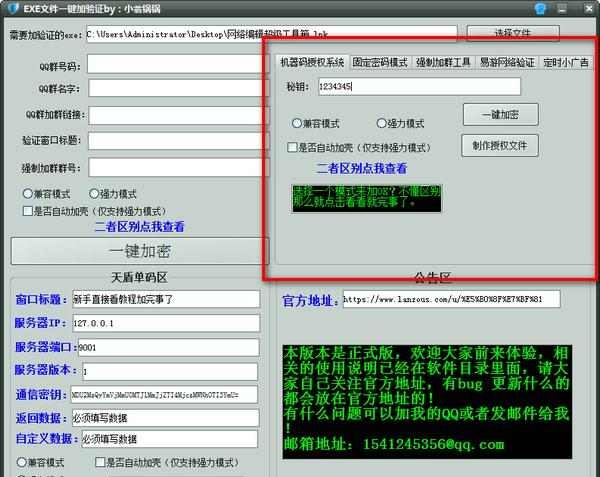Click the green announcement text with email address
The image size is (600, 477).
pyautogui.click(x=427, y=402)
